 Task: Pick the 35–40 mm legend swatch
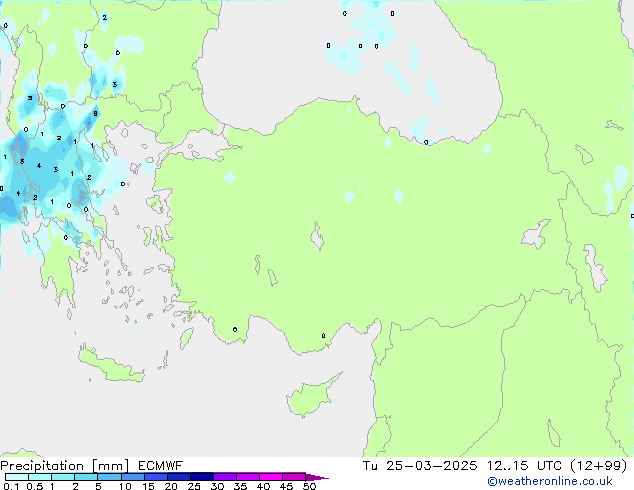point(247,477)
